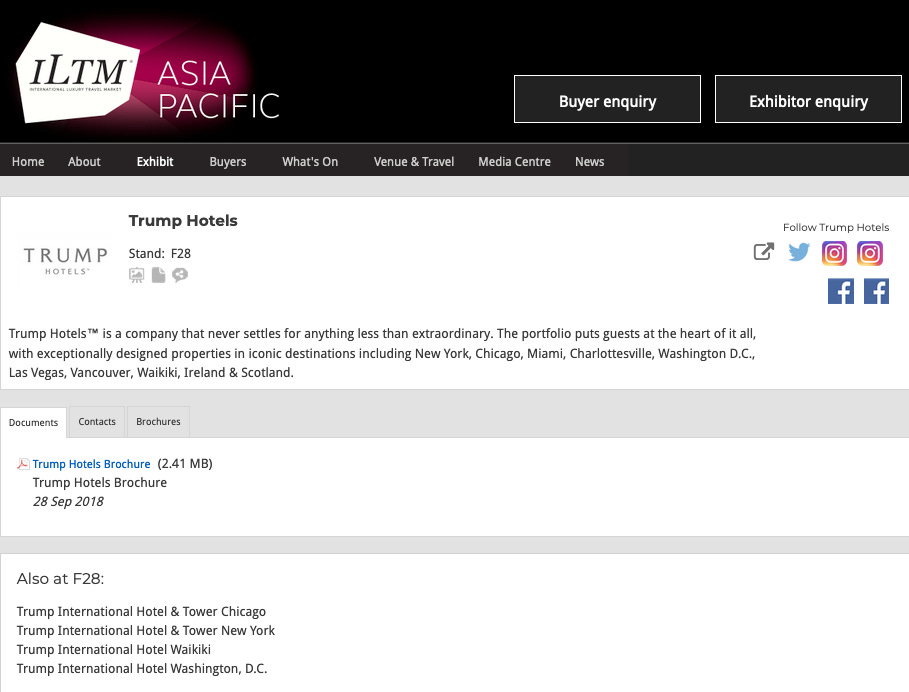Open Trump International Hotel Washington, D.C.
The width and height of the screenshot is (909, 692).
(142, 669)
